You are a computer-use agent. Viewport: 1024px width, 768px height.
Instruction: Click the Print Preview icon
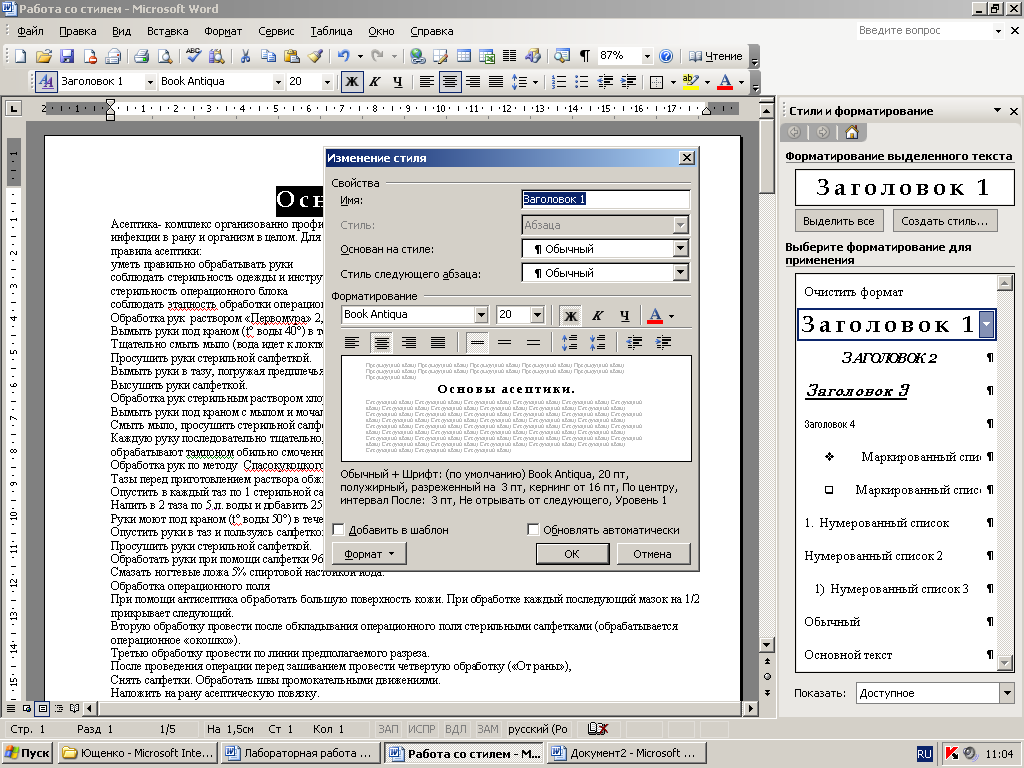[x=165, y=56]
